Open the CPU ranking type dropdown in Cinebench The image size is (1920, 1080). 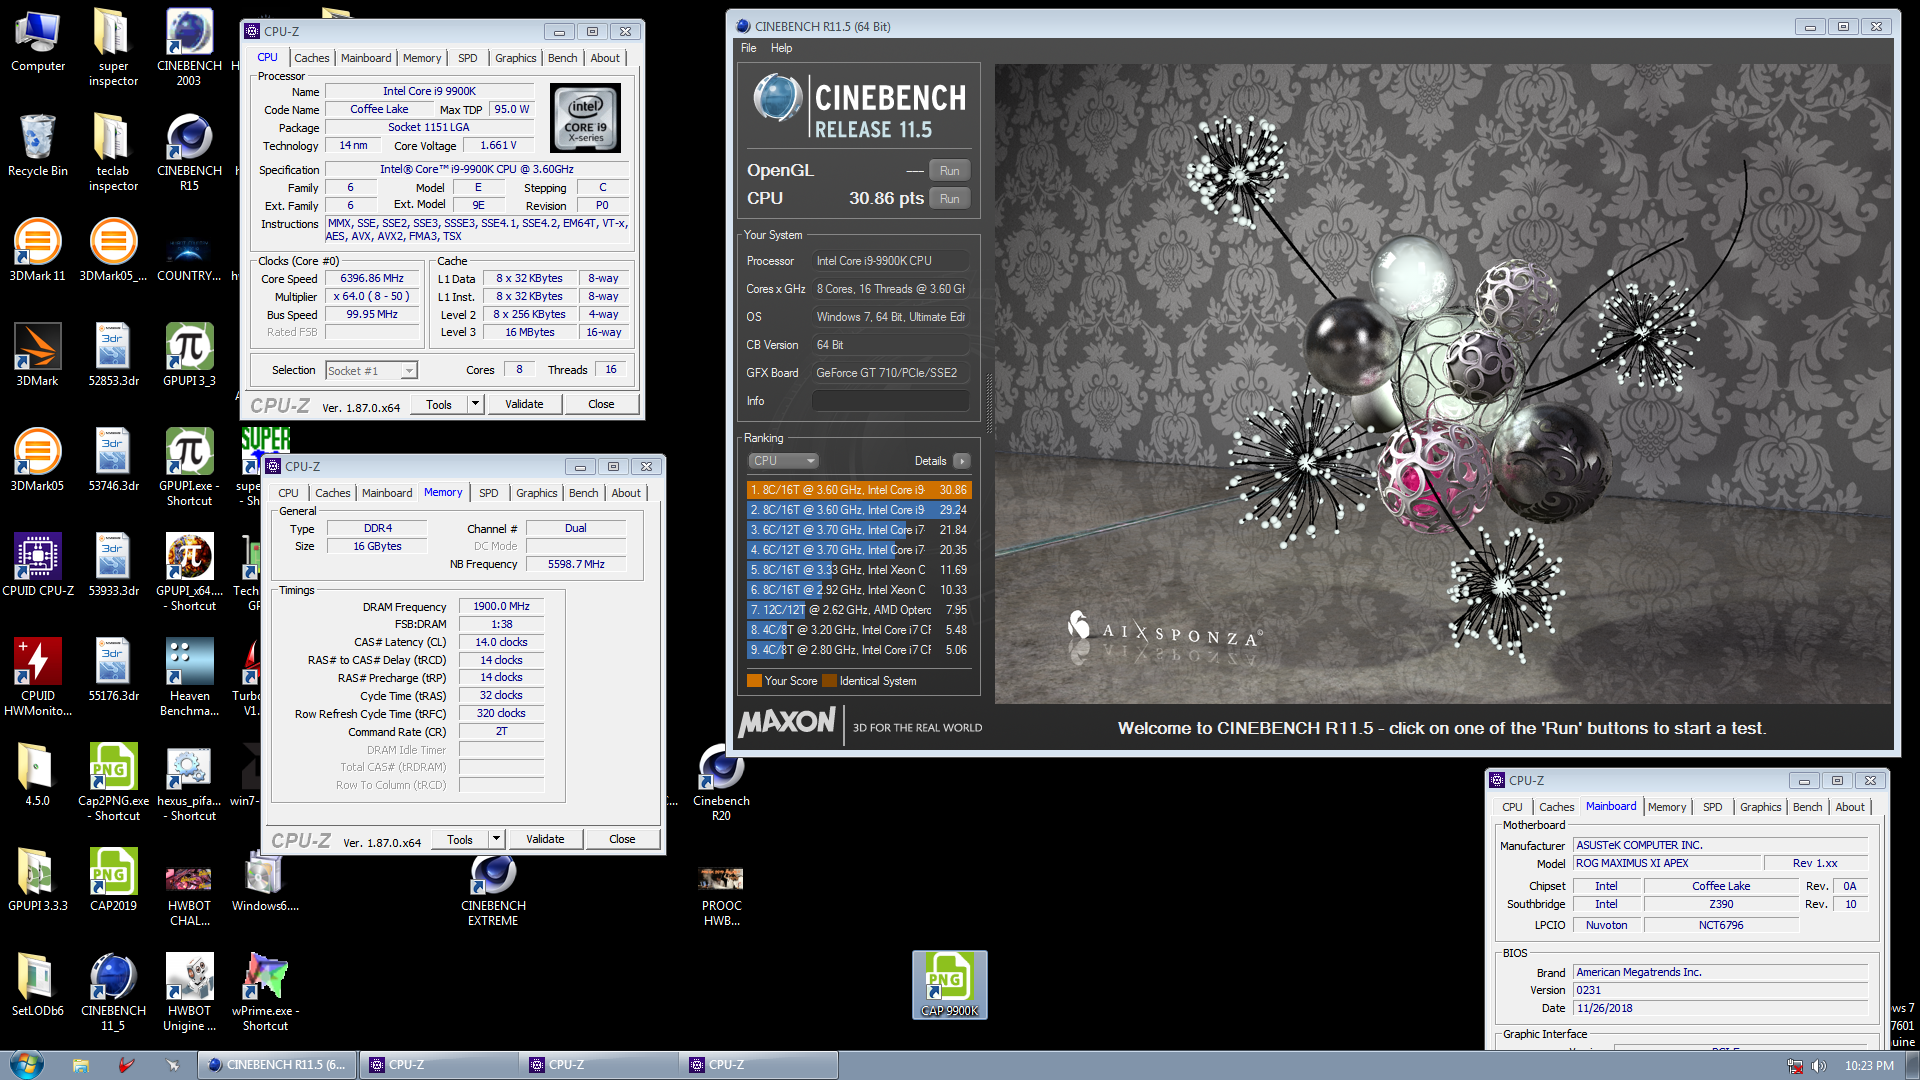784,461
